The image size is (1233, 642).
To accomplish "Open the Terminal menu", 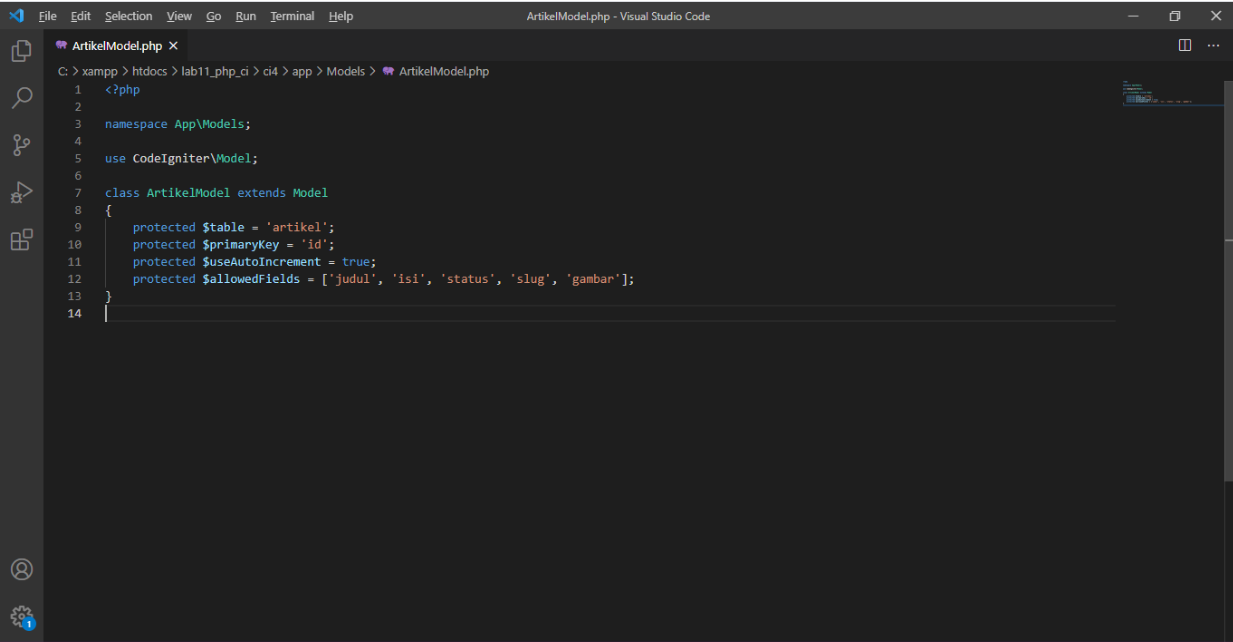I will click(292, 15).
